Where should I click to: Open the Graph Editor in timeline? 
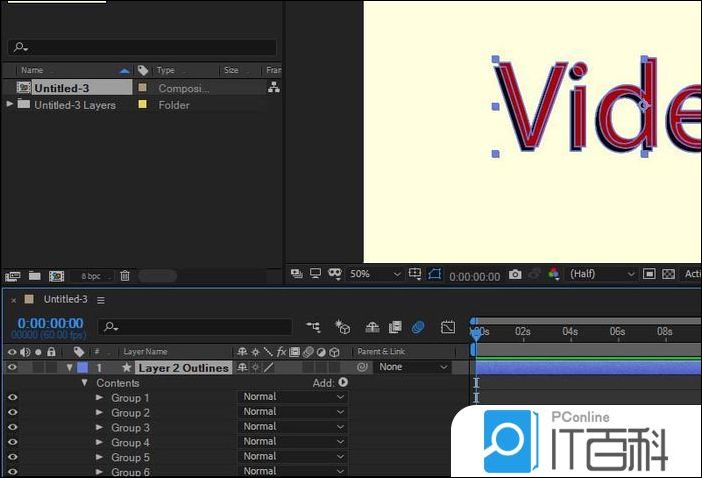click(448, 327)
